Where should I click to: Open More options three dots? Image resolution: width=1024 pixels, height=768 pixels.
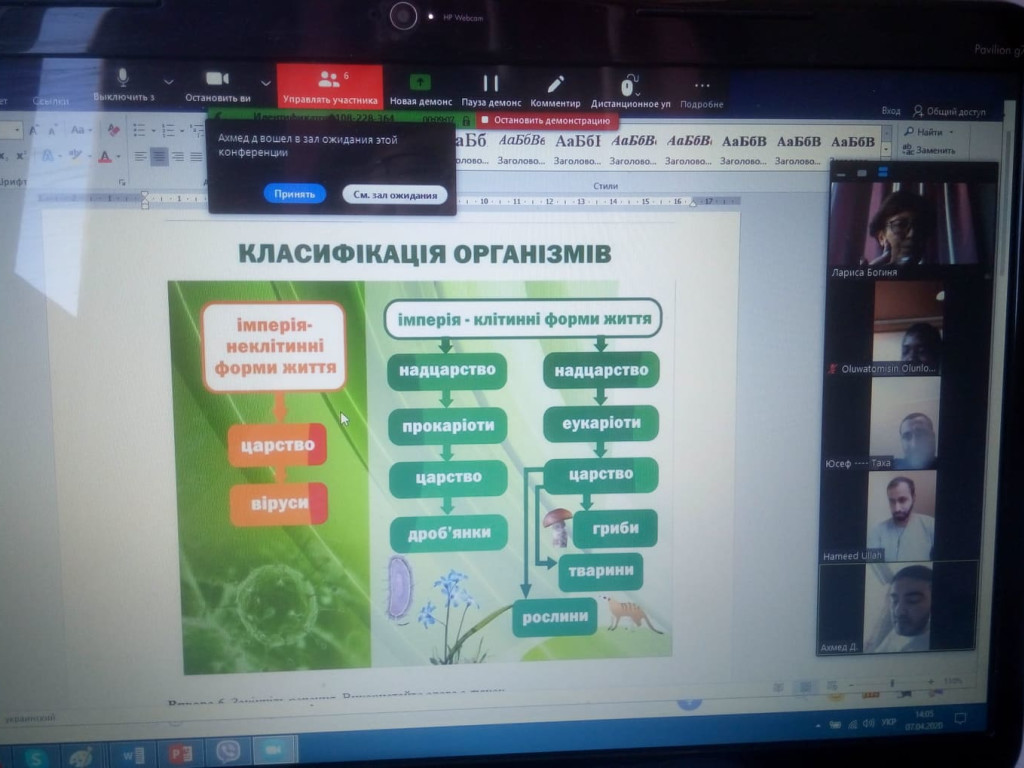[x=701, y=93]
